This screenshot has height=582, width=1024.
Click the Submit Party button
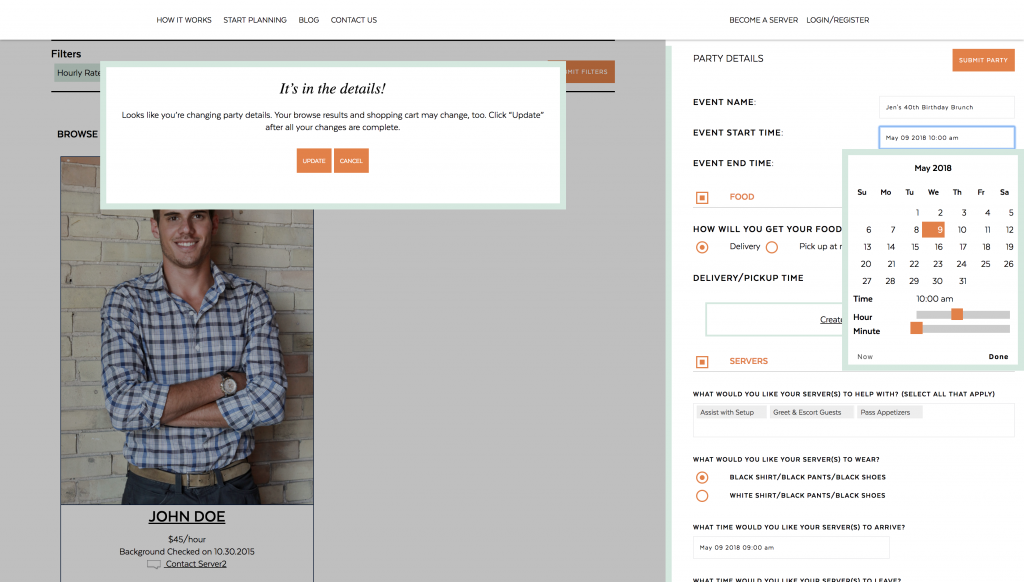pyautogui.click(x=984, y=60)
